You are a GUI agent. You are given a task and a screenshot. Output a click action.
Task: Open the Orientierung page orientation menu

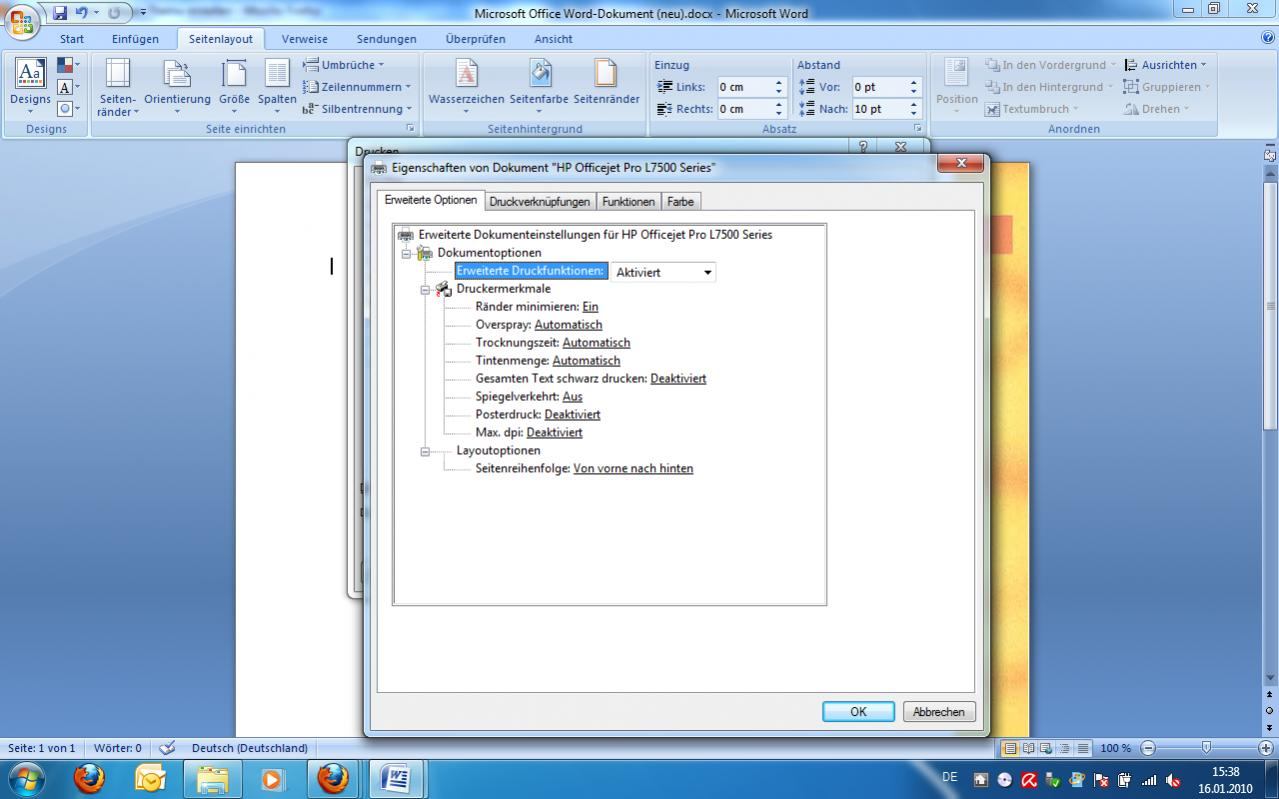(177, 87)
